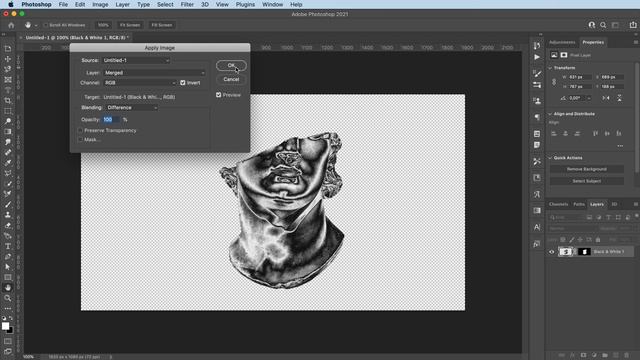The width and height of the screenshot is (640, 360).
Task: Collapse the Align and Distribute section
Action: [x=550, y=114]
